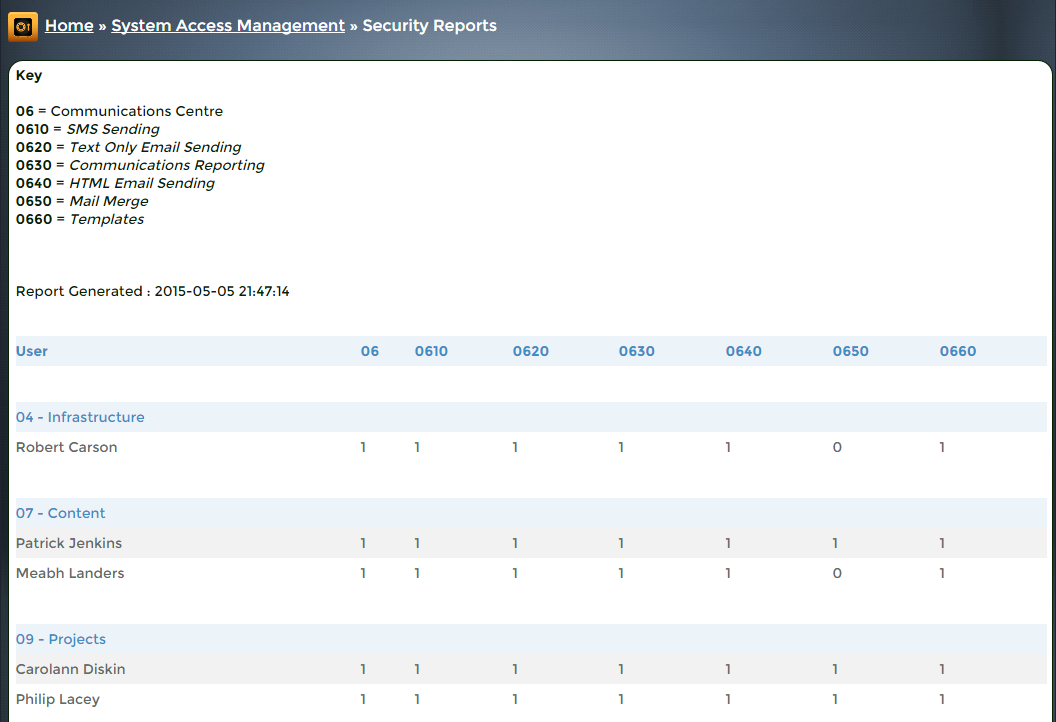Select user Patrick Jenkins
Screen dimensions: 1056x722
pos(68,543)
